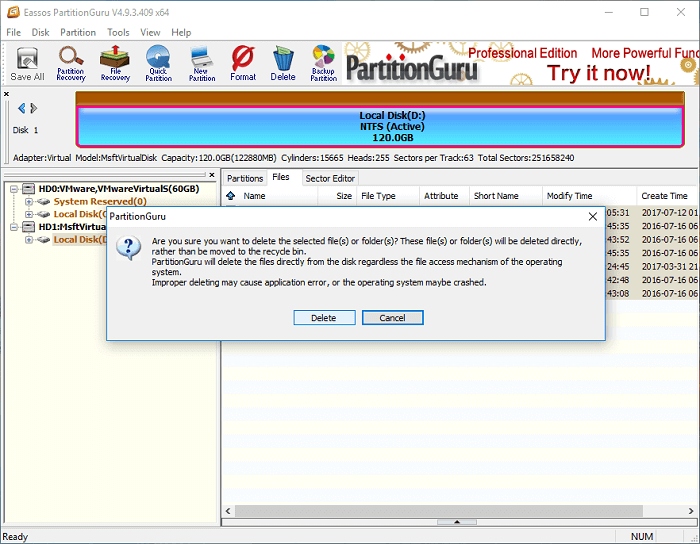Confirm deletion with the Delete button
The image size is (700, 544).
pos(324,318)
